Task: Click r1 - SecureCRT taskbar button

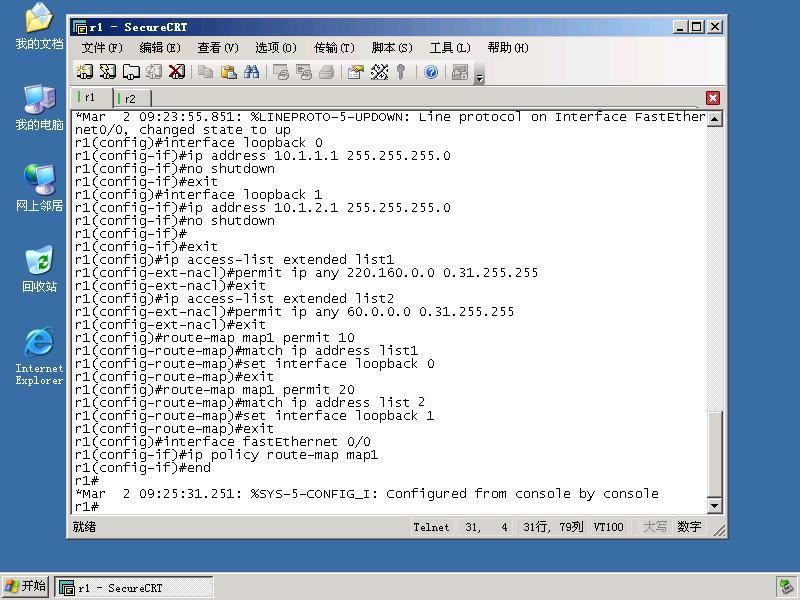Action: point(134,587)
